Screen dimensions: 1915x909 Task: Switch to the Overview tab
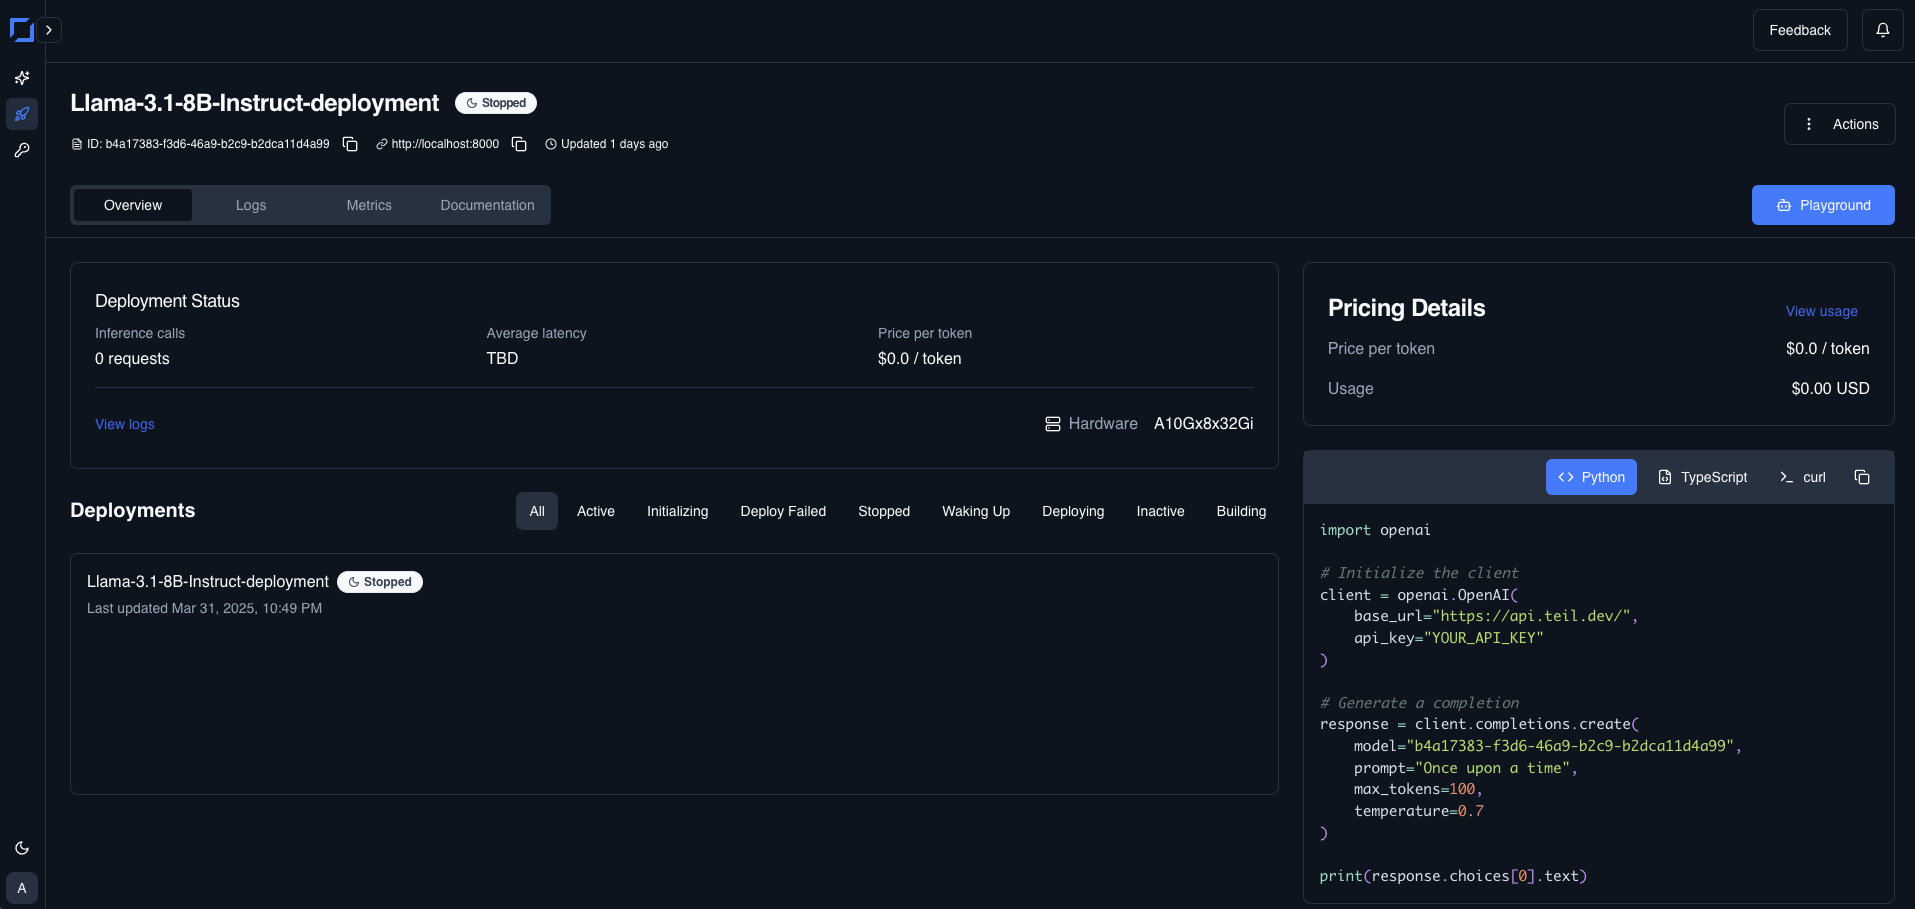133,205
